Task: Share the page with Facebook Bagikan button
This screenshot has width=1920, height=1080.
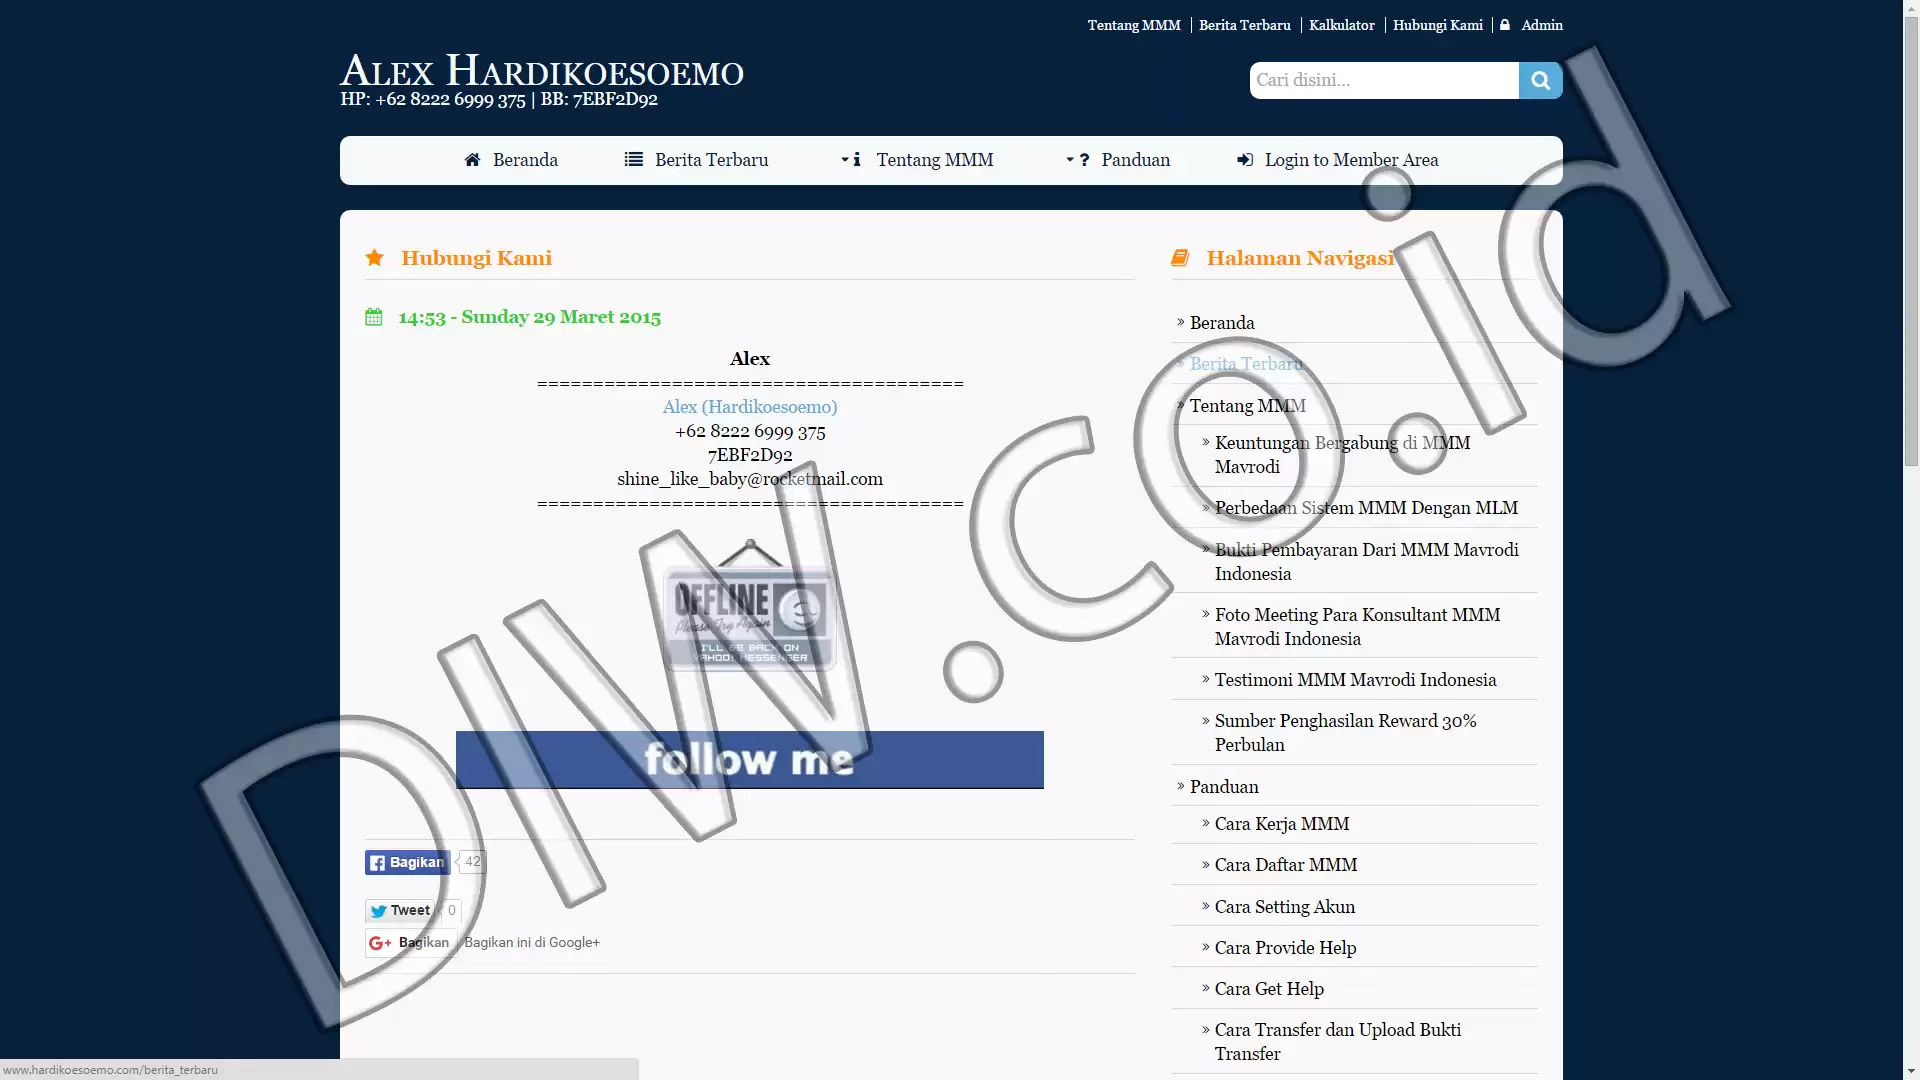Action: tap(408, 862)
